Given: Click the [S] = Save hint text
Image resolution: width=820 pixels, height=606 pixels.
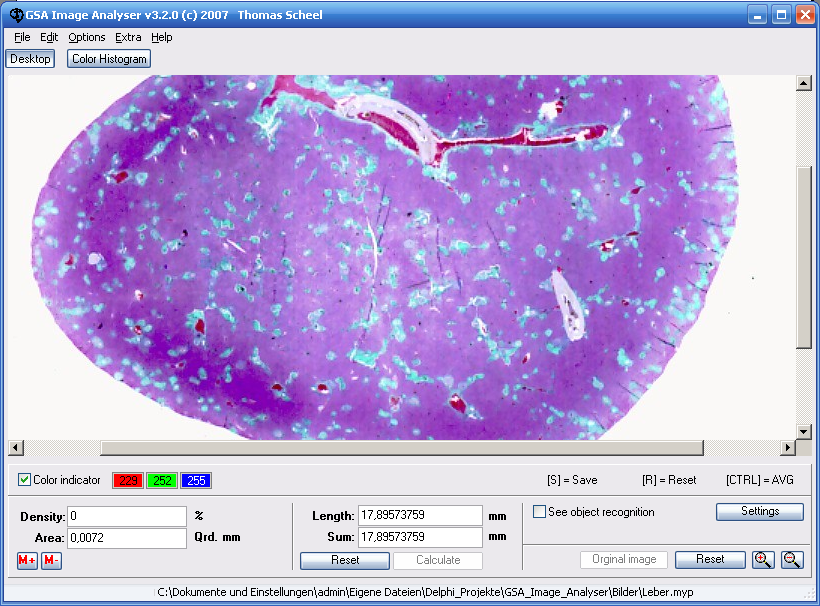Looking at the screenshot, I should tap(572, 480).
